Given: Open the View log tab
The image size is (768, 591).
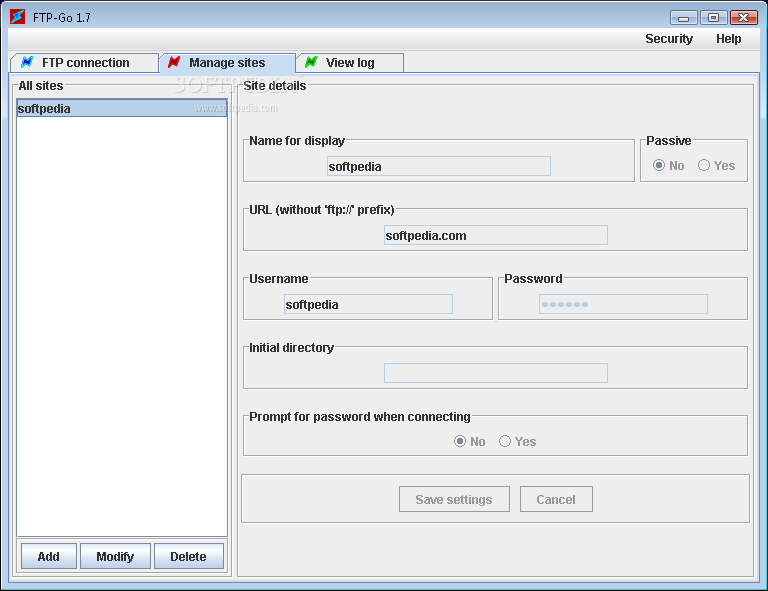Looking at the screenshot, I should [350, 63].
